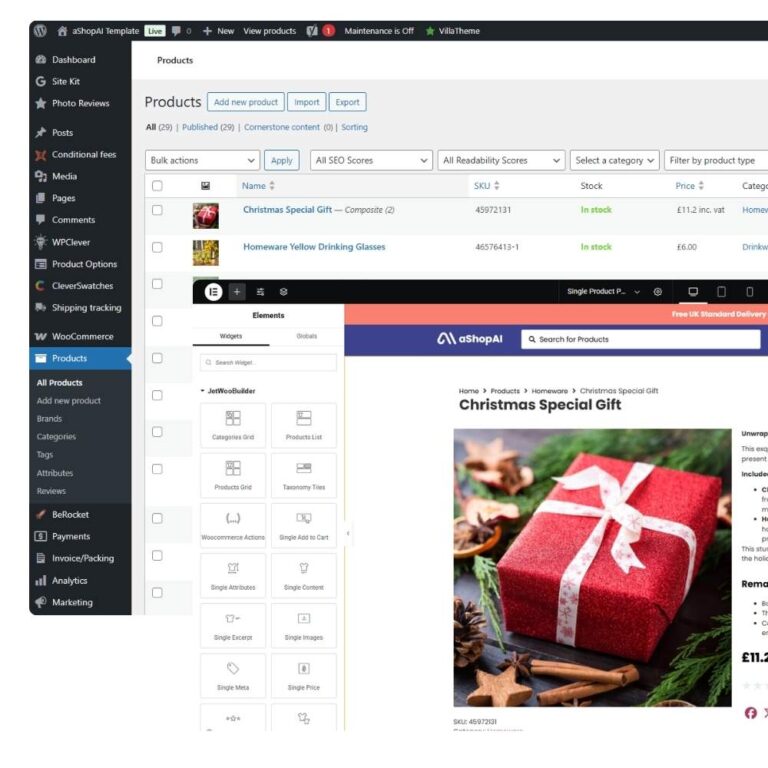Select the Homeware Yellow Drinking Glasses checkbox

[x=157, y=247]
